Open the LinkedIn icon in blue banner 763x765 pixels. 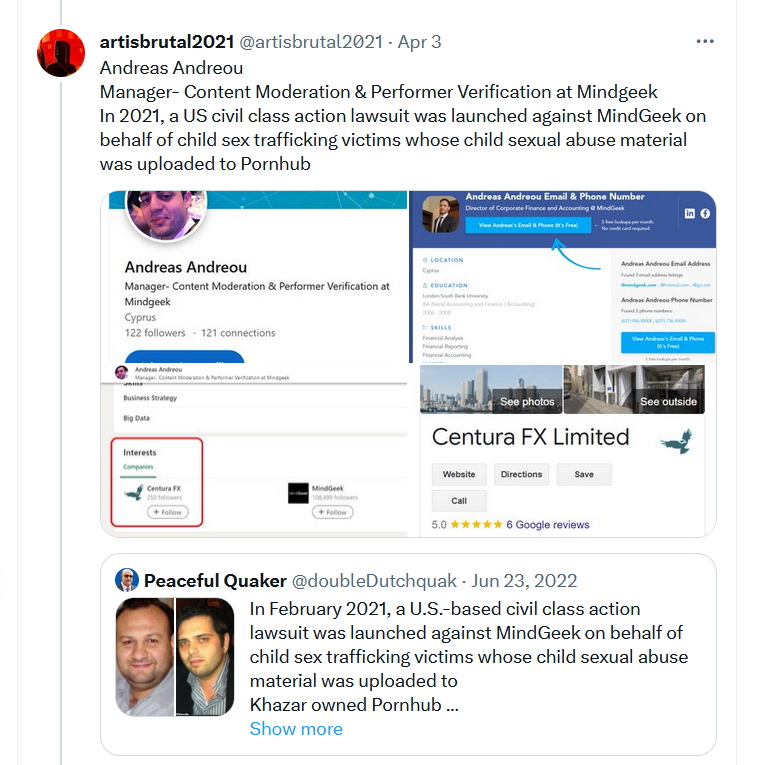[x=689, y=213]
